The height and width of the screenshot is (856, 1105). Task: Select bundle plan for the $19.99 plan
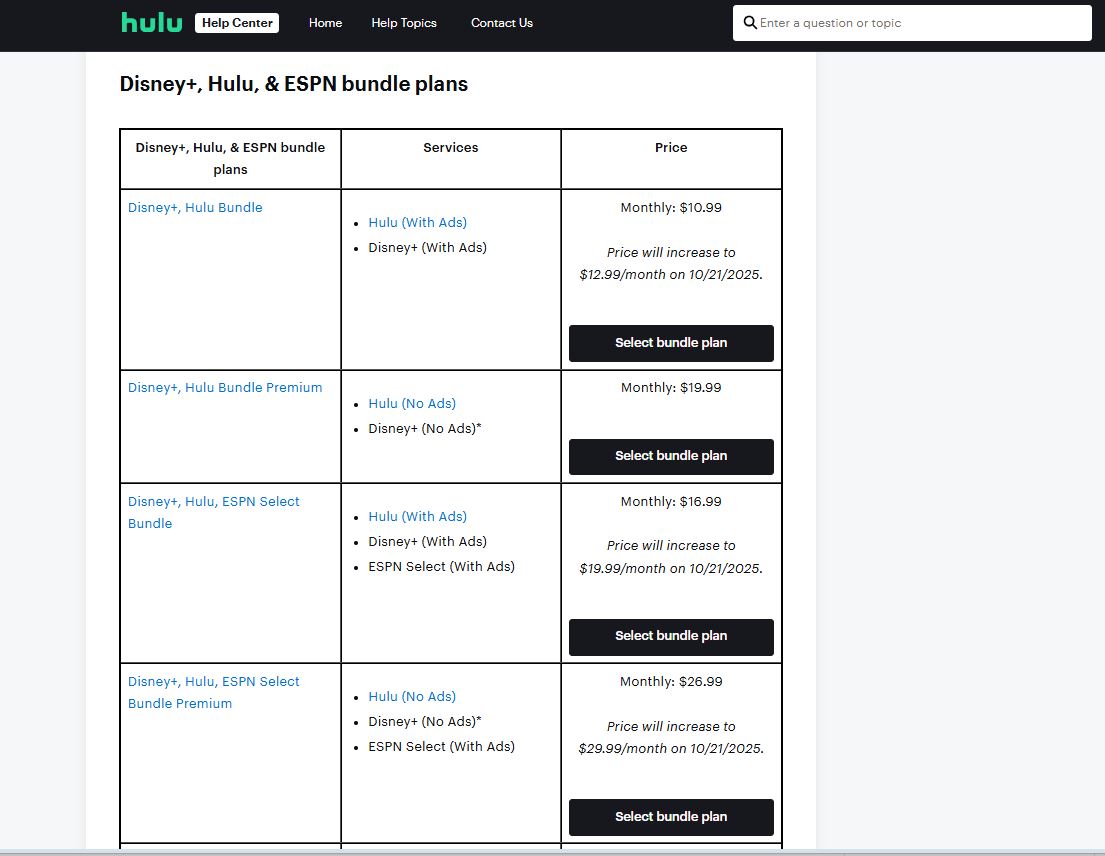(671, 457)
